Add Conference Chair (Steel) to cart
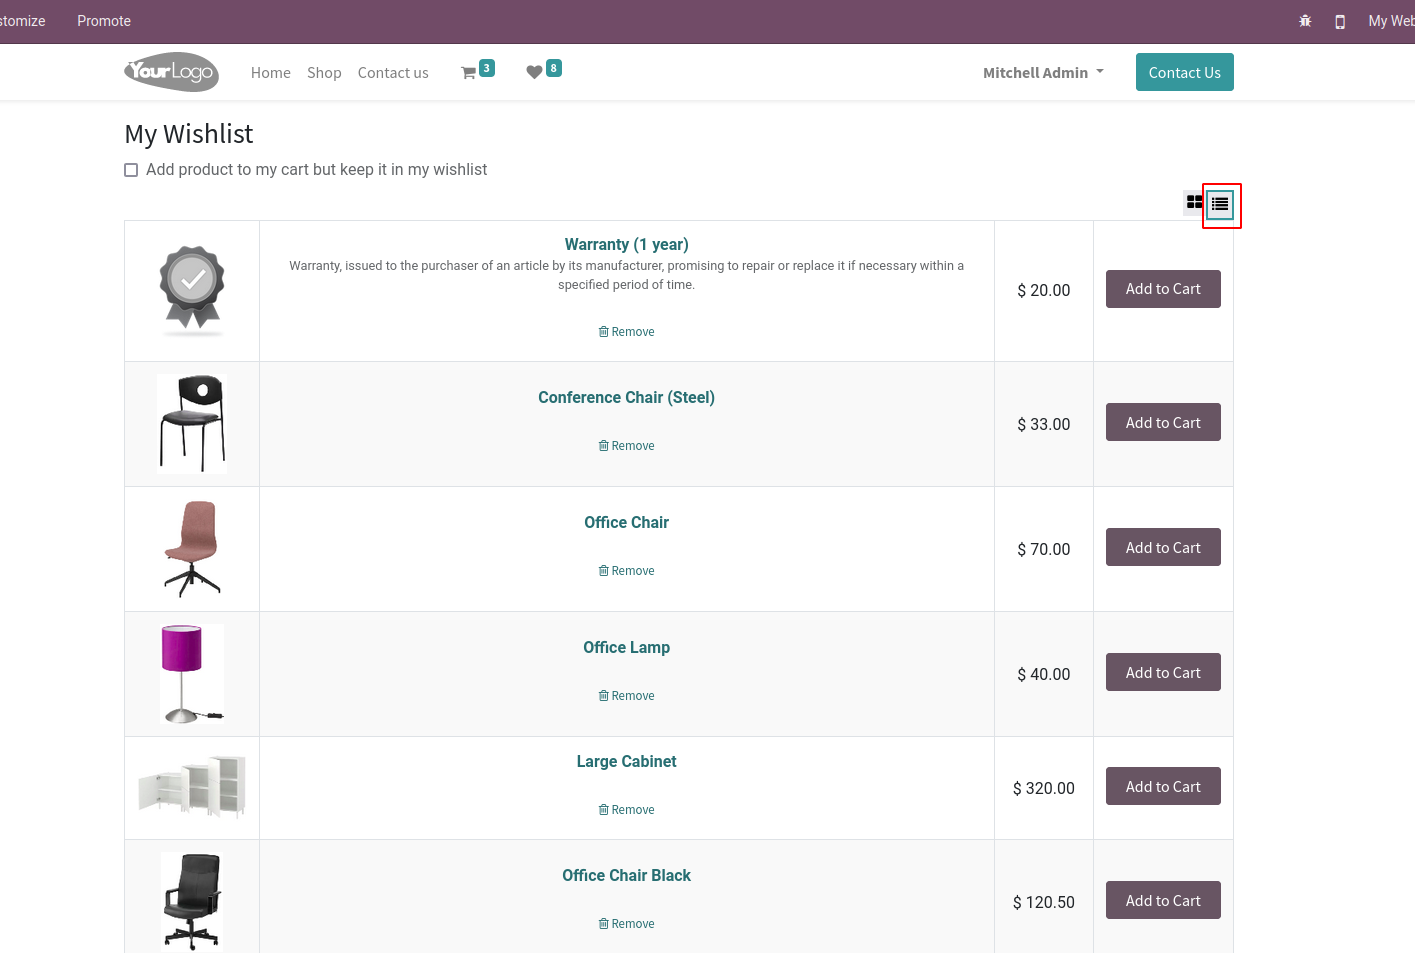 [x=1163, y=422]
